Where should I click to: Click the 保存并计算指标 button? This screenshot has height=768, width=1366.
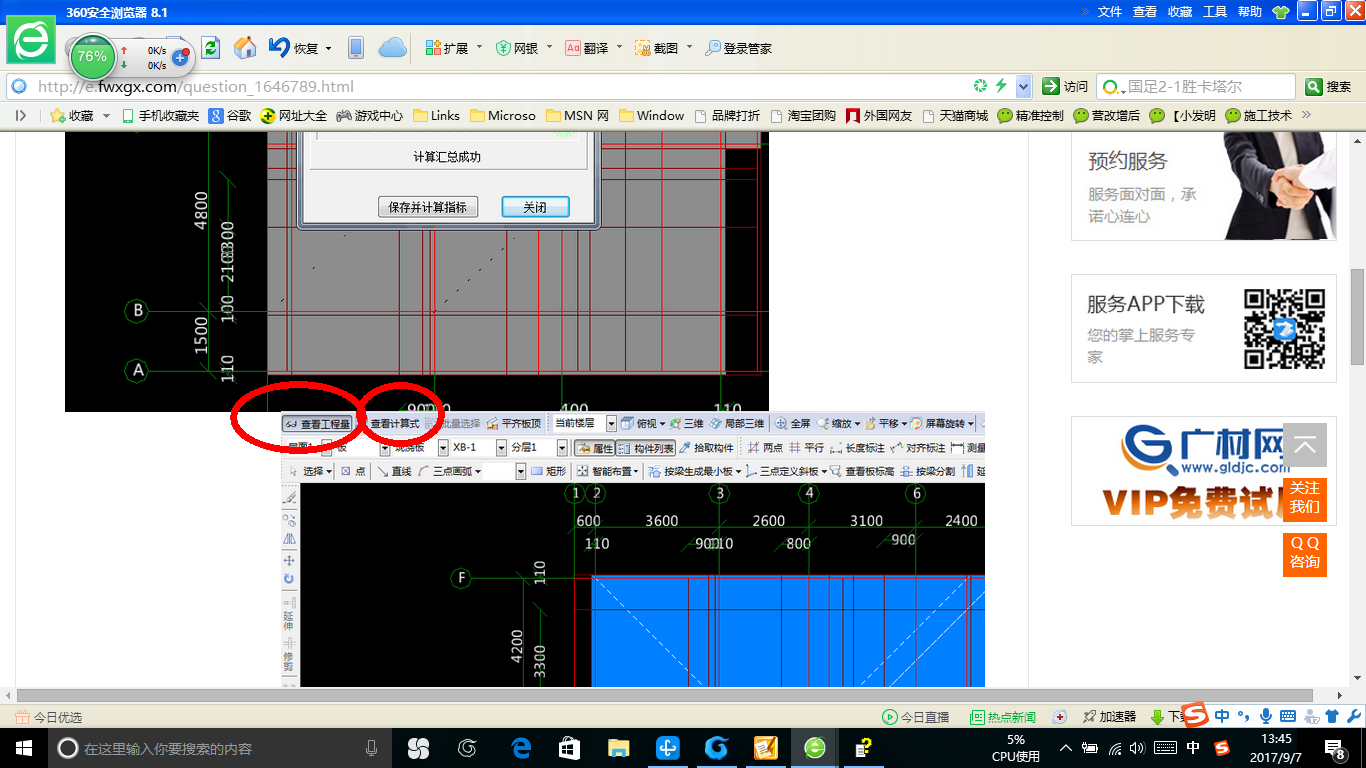[x=428, y=207]
